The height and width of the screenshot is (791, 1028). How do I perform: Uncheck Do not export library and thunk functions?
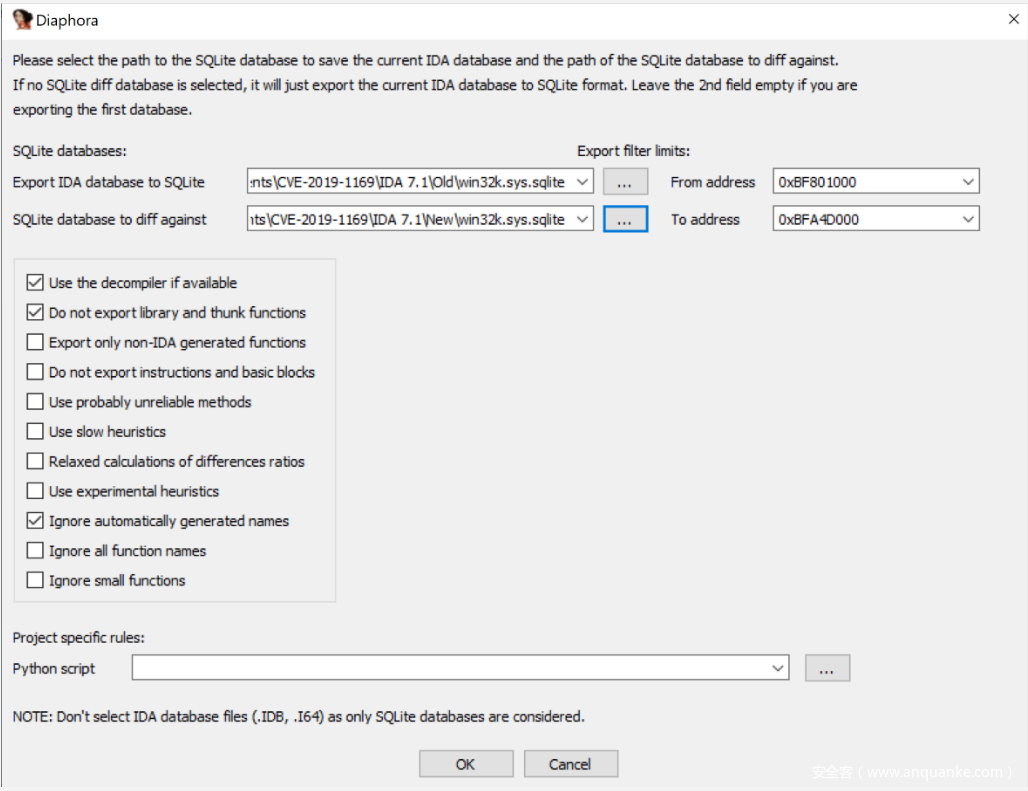(36, 313)
